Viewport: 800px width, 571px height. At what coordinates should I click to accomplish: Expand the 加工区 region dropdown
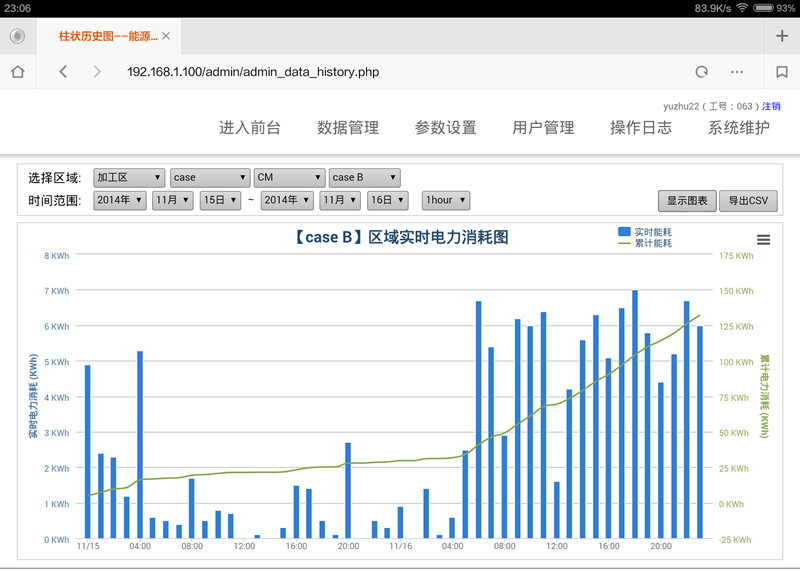[x=129, y=178]
